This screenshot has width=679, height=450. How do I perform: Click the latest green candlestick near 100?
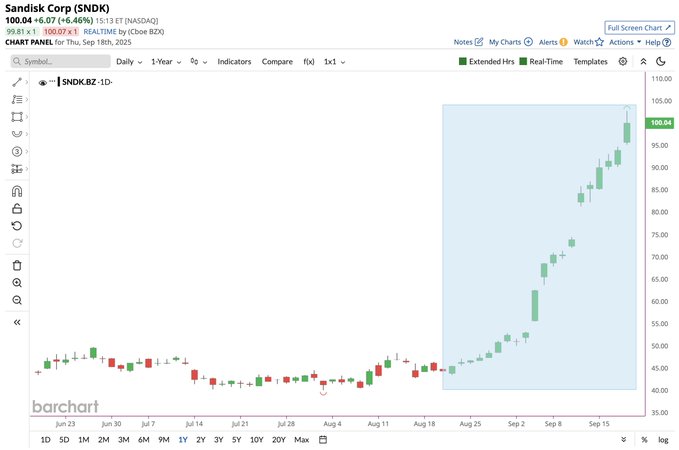click(x=627, y=133)
